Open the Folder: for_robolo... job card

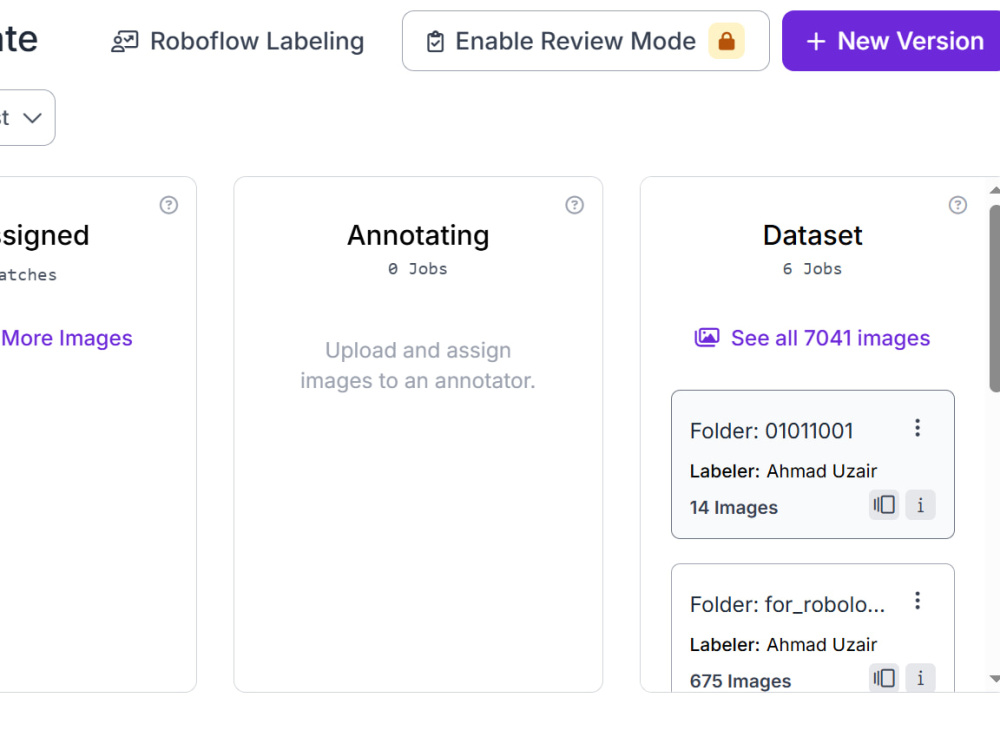point(812,628)
